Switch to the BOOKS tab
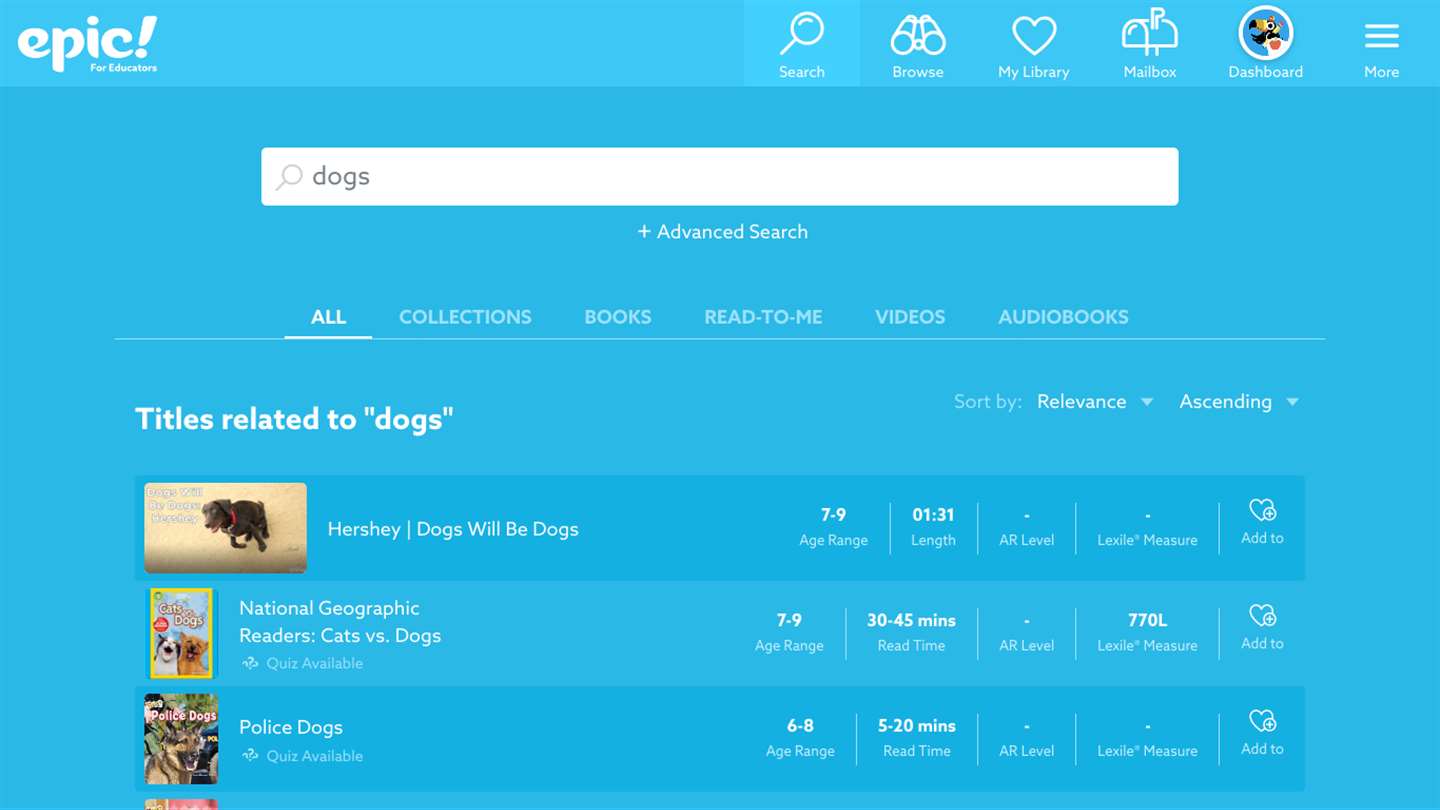Image resolution: width=1440 pixels, height=810 pixels. coord(618,317)
